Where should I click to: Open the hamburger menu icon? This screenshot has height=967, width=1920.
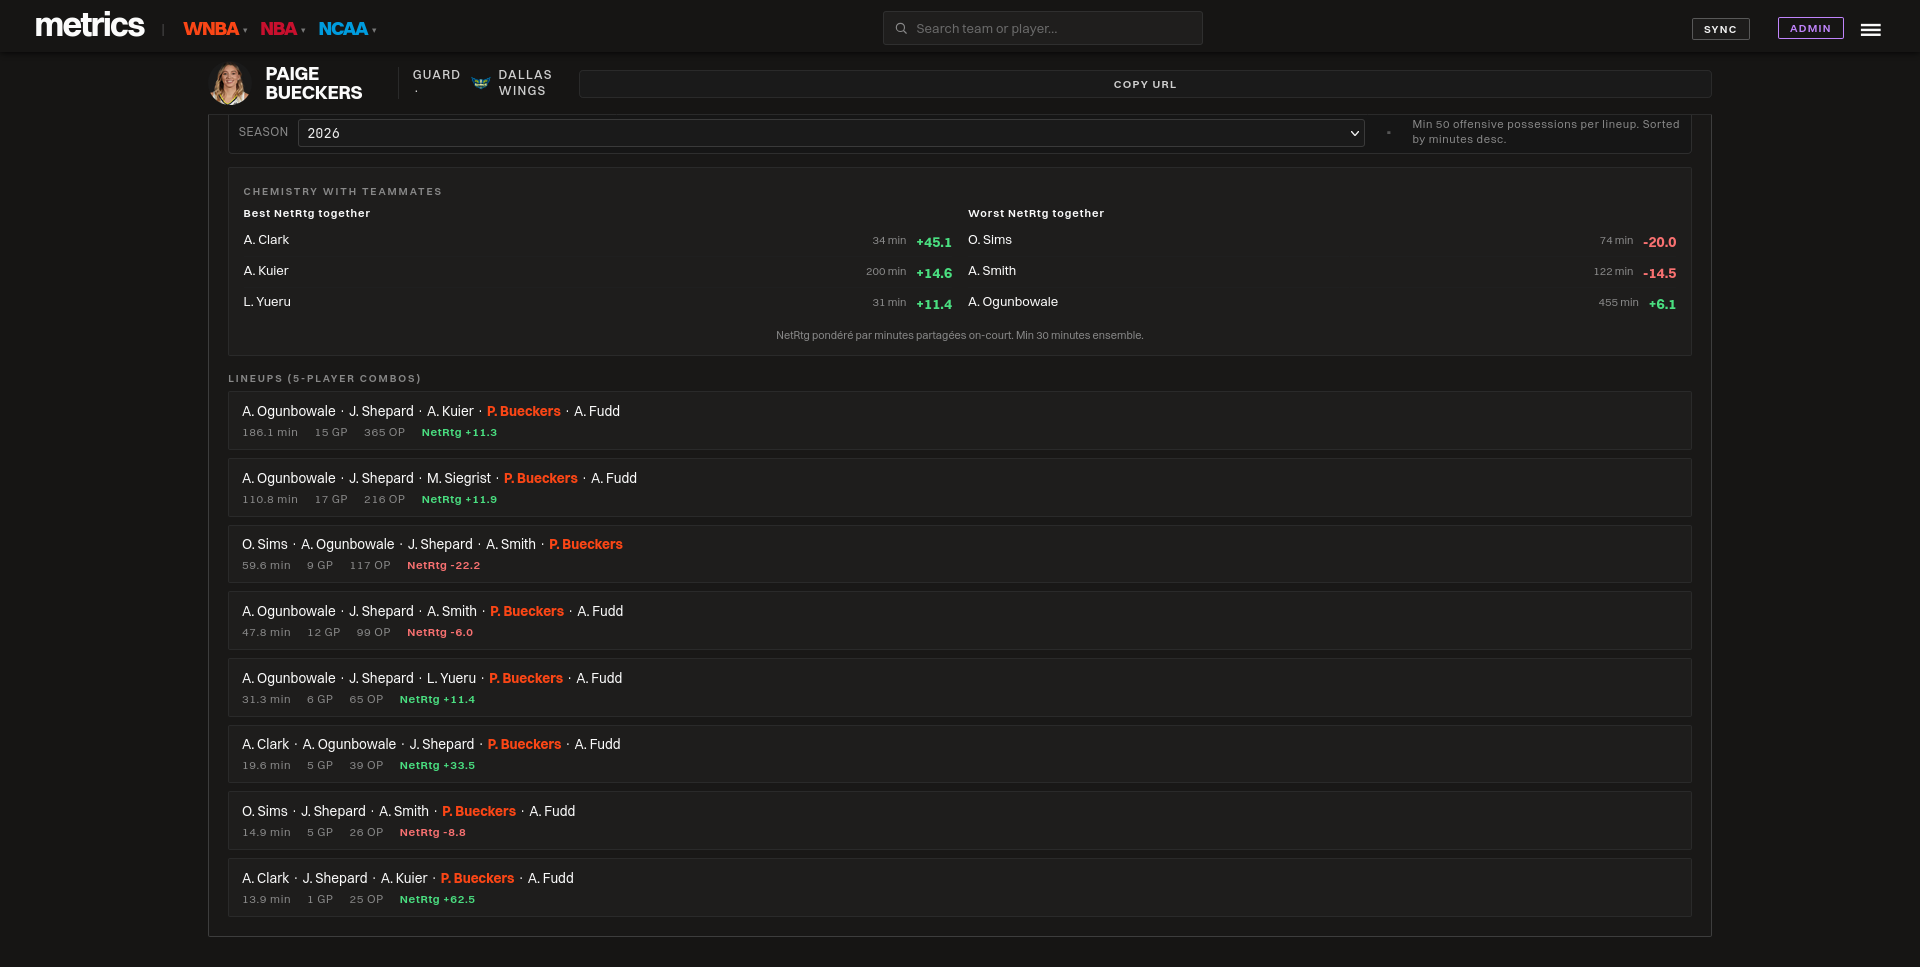click(1870, 30)
